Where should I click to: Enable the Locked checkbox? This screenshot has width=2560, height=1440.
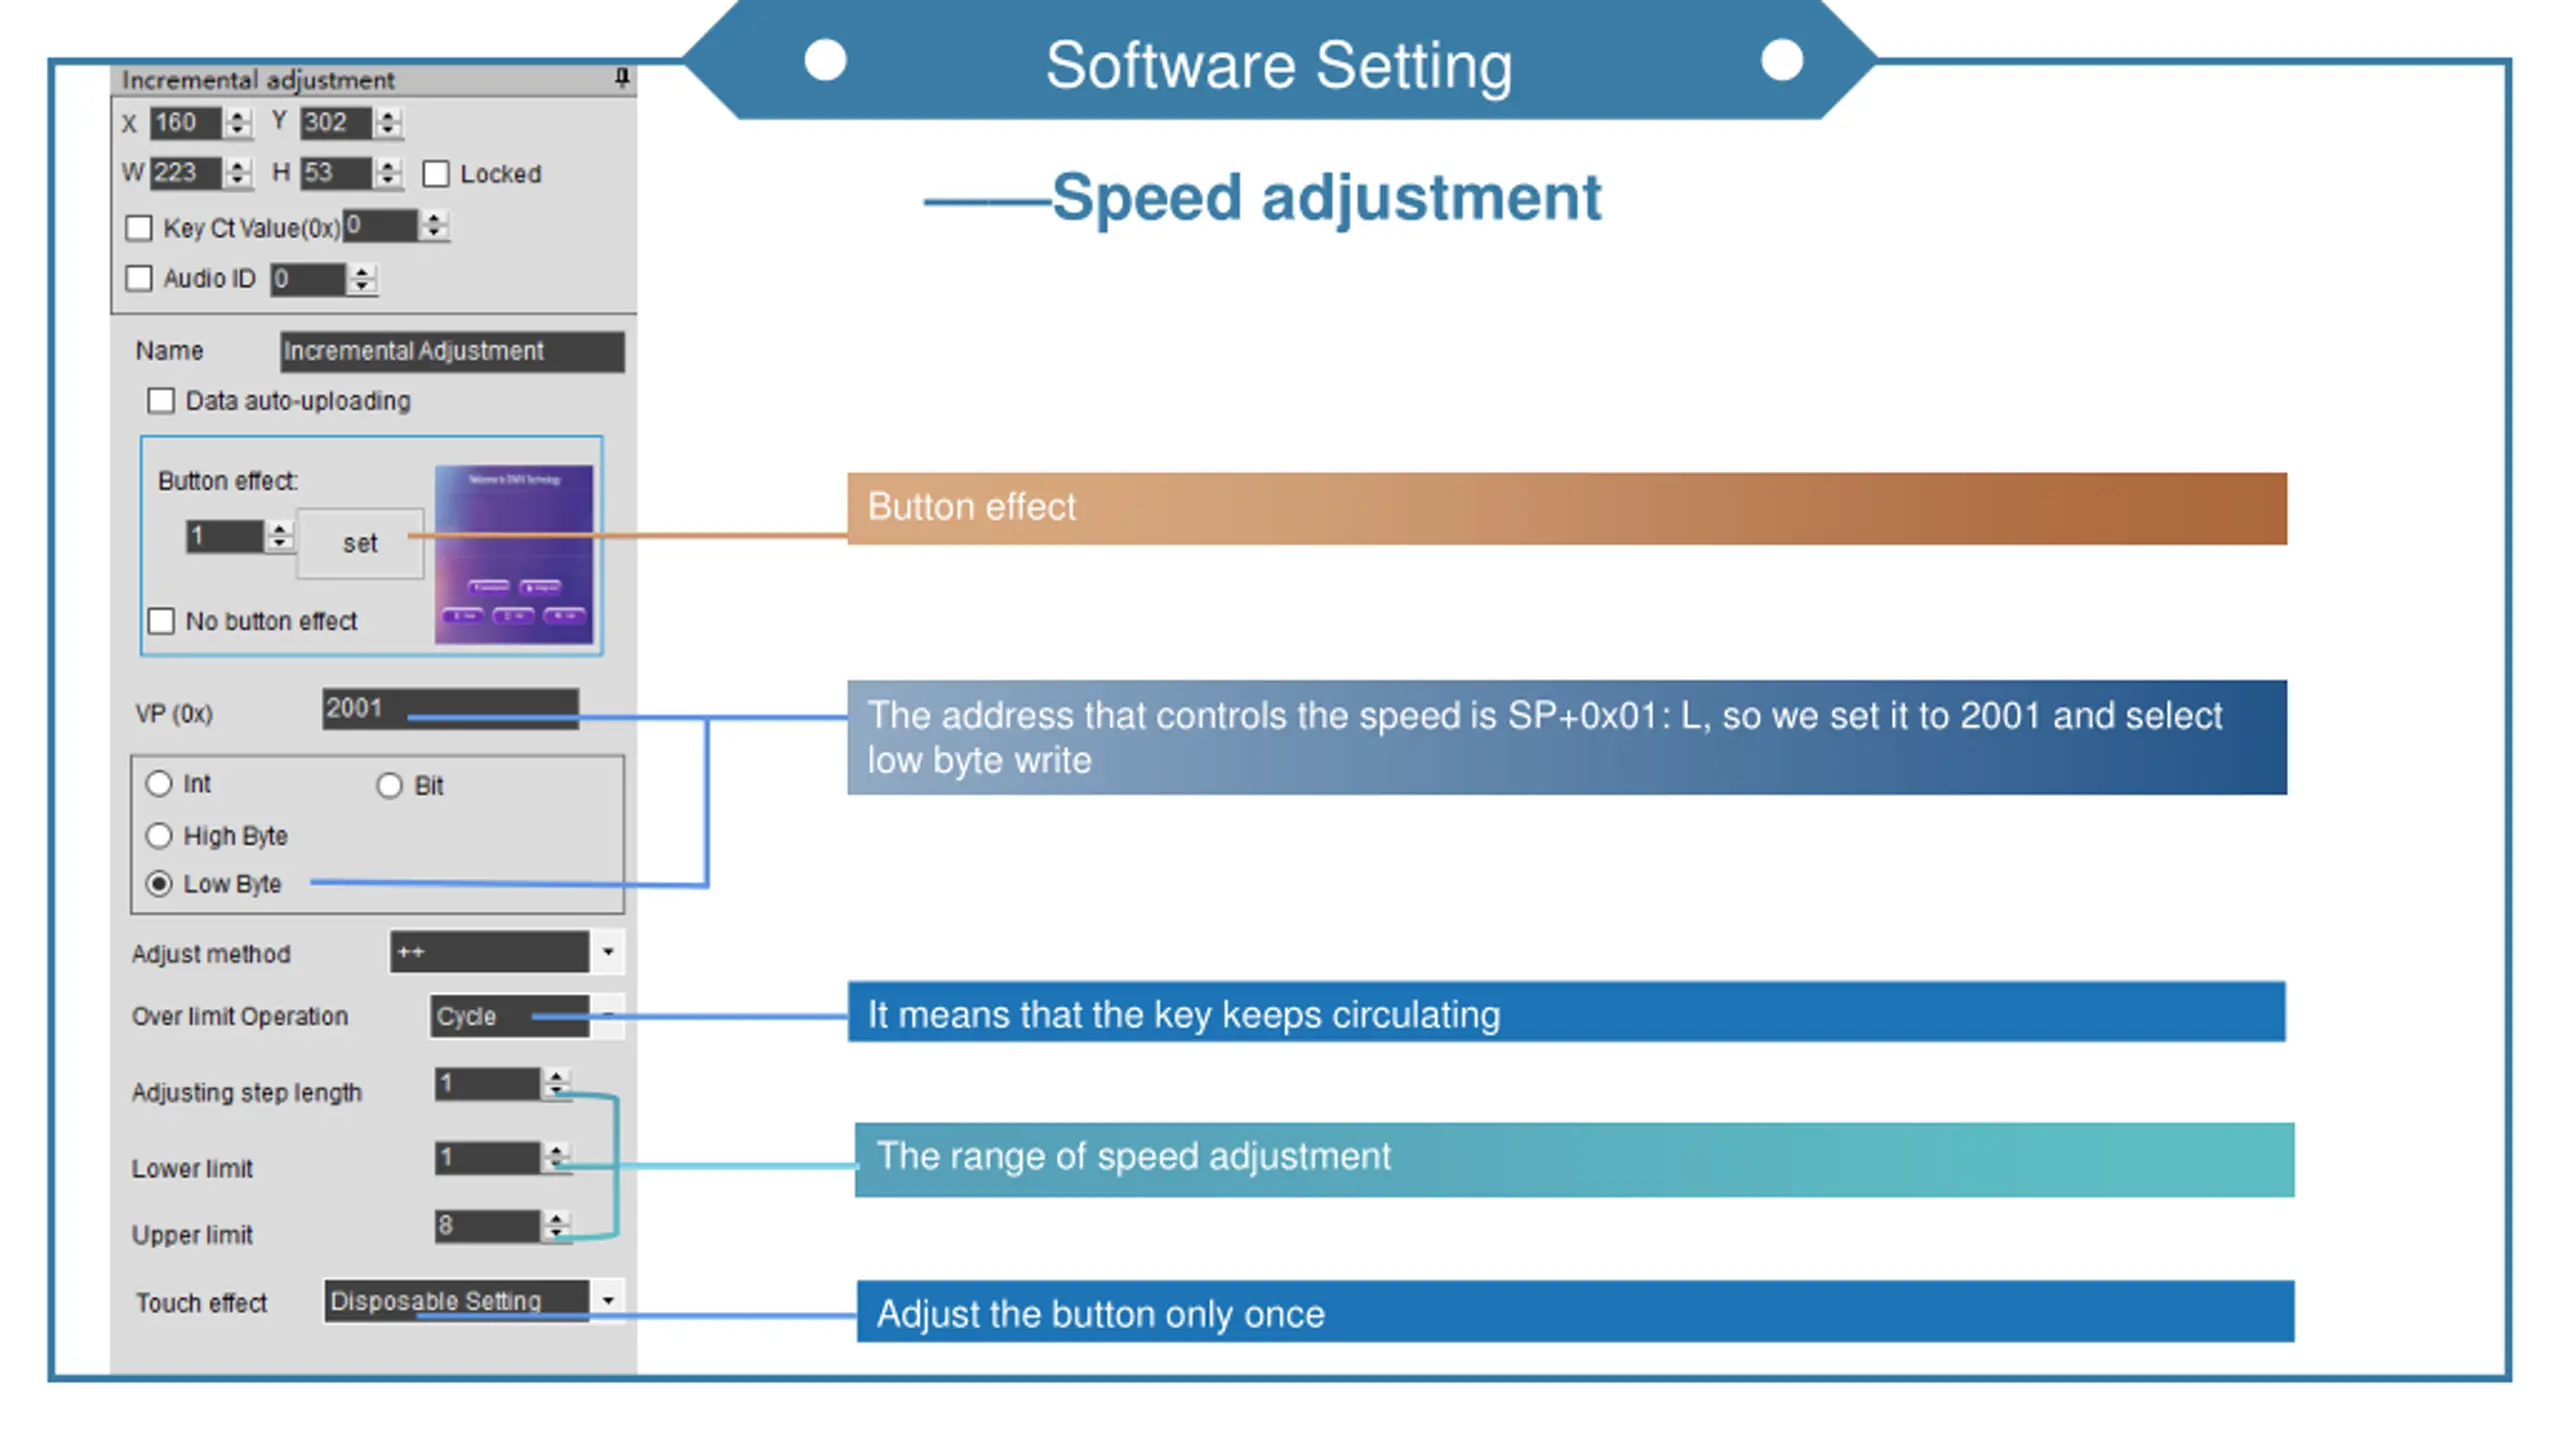pos(436,174)
